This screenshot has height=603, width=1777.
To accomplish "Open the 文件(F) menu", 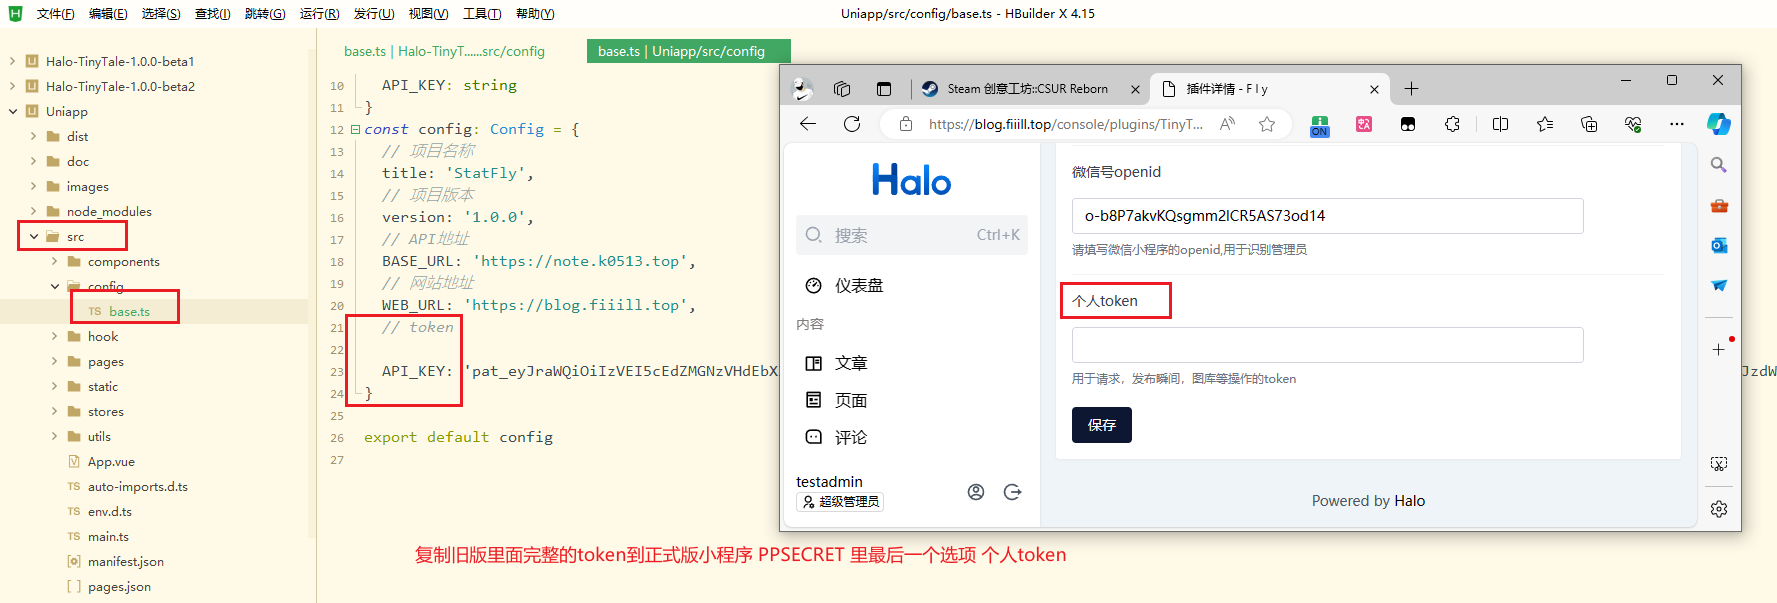I will [x=55, y=14].
